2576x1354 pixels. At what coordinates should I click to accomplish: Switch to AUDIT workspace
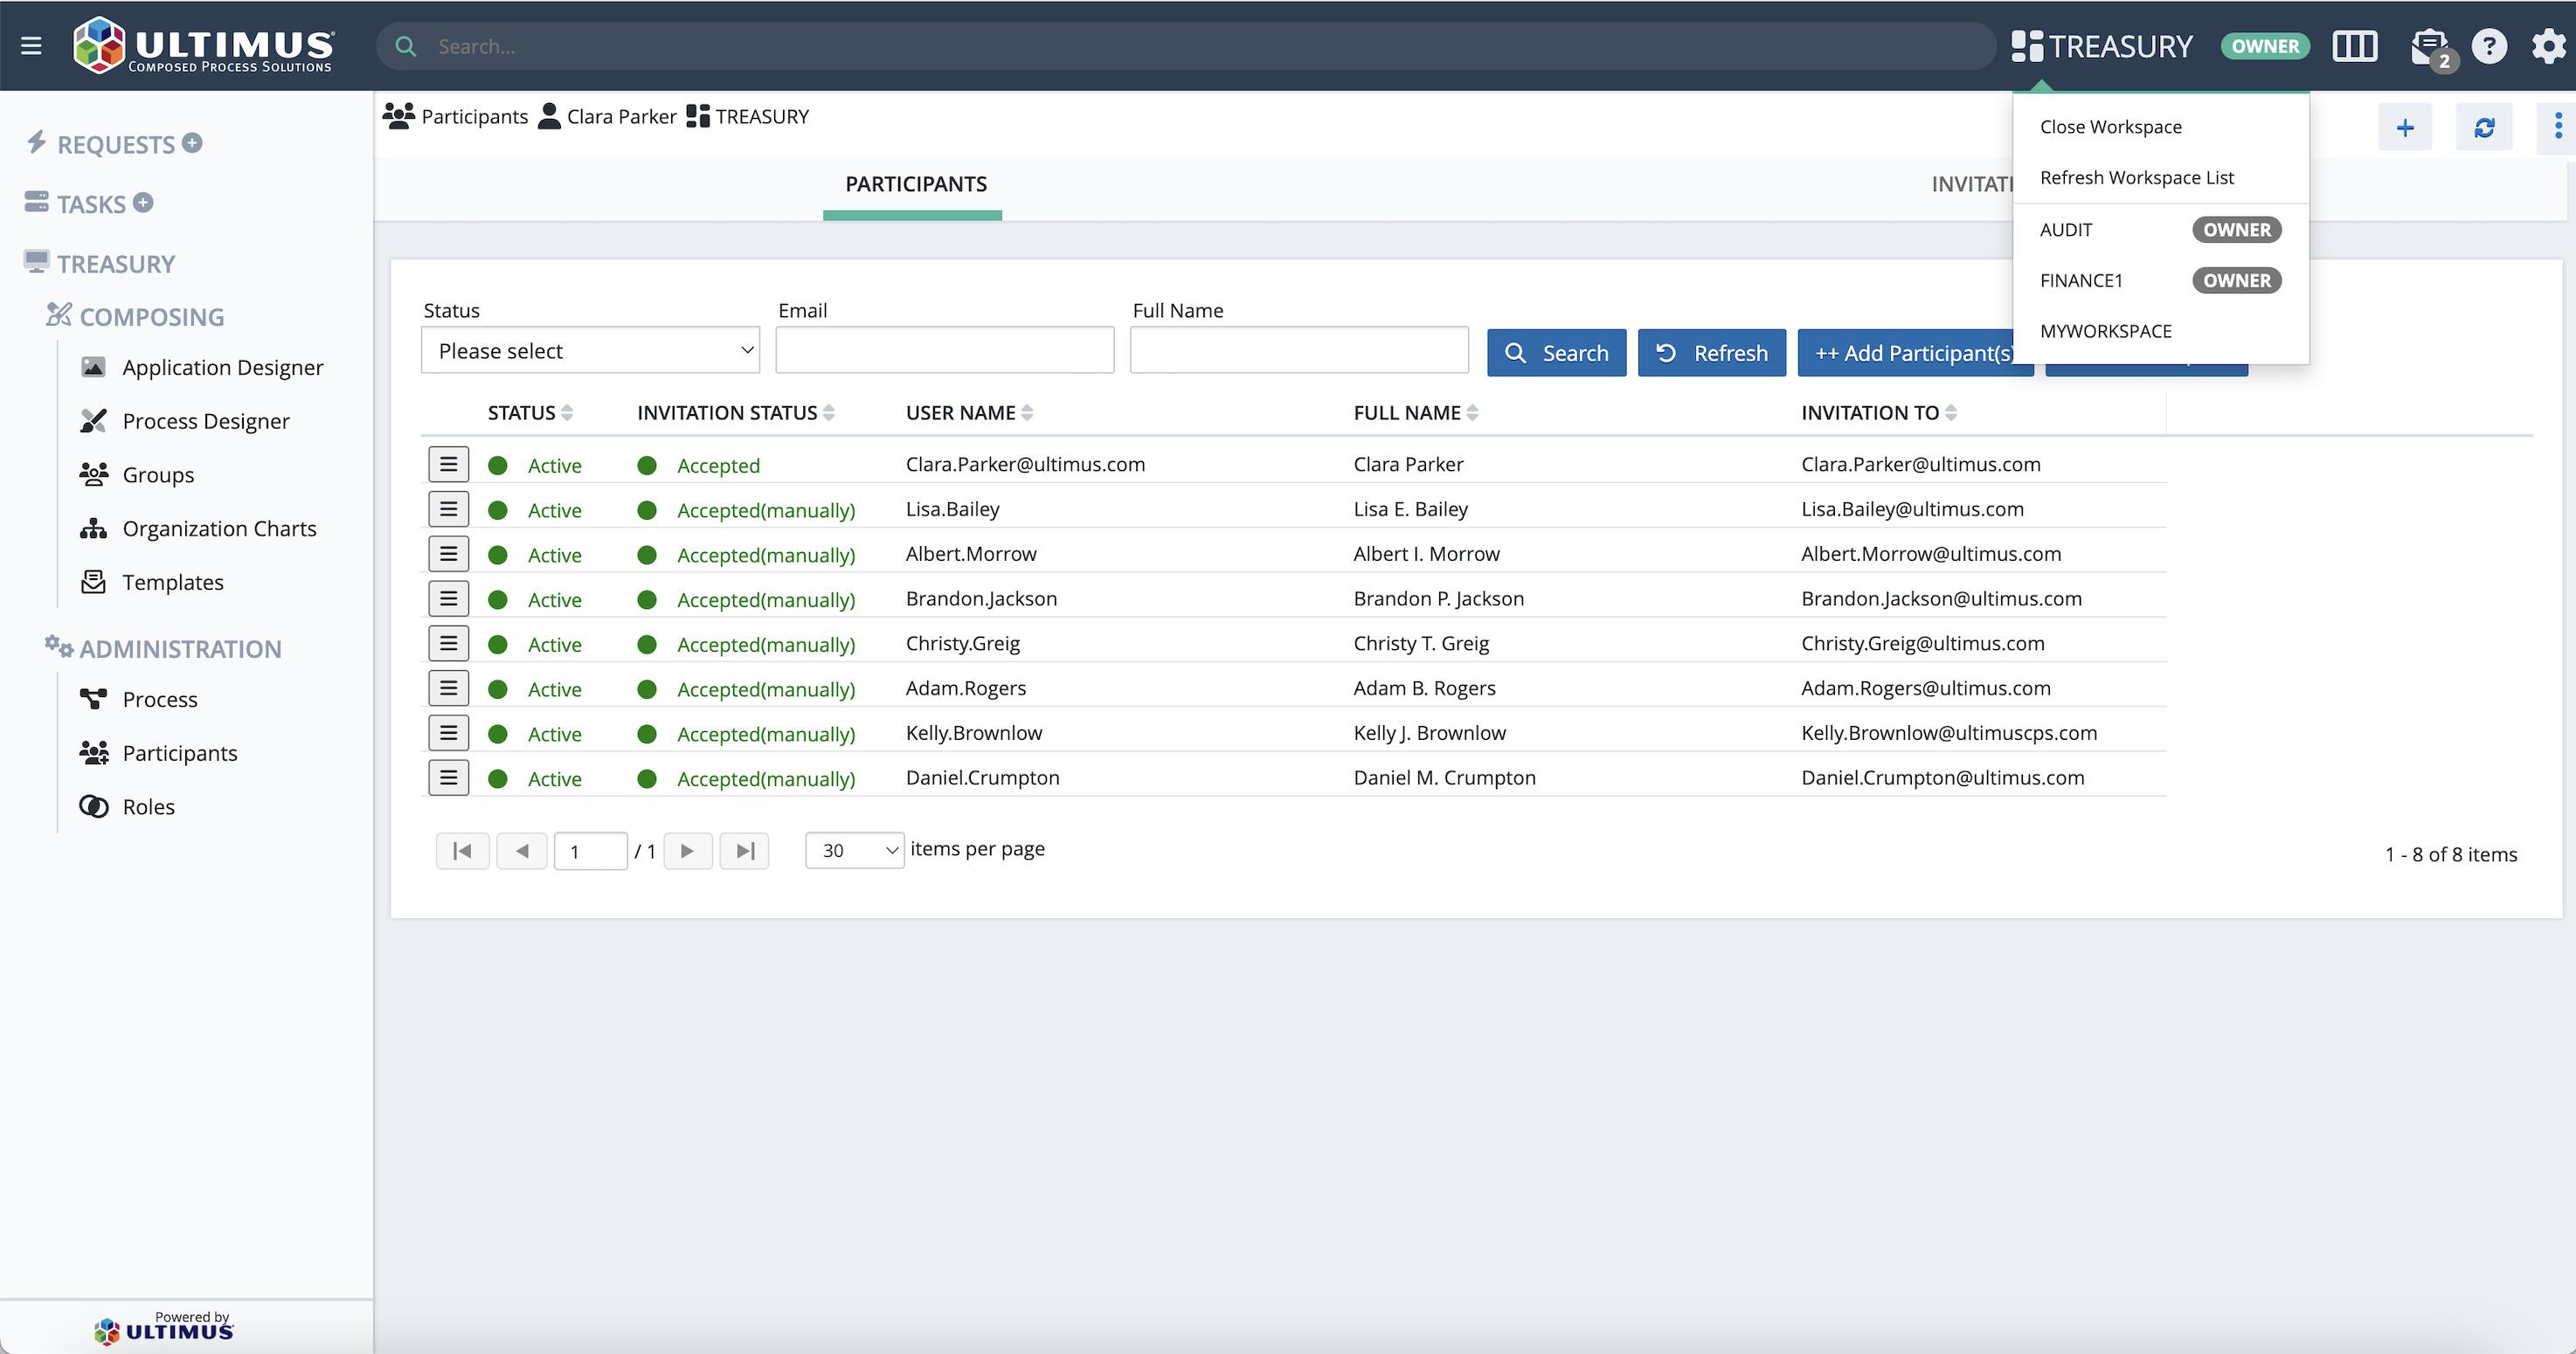[x=2160, y=229]
